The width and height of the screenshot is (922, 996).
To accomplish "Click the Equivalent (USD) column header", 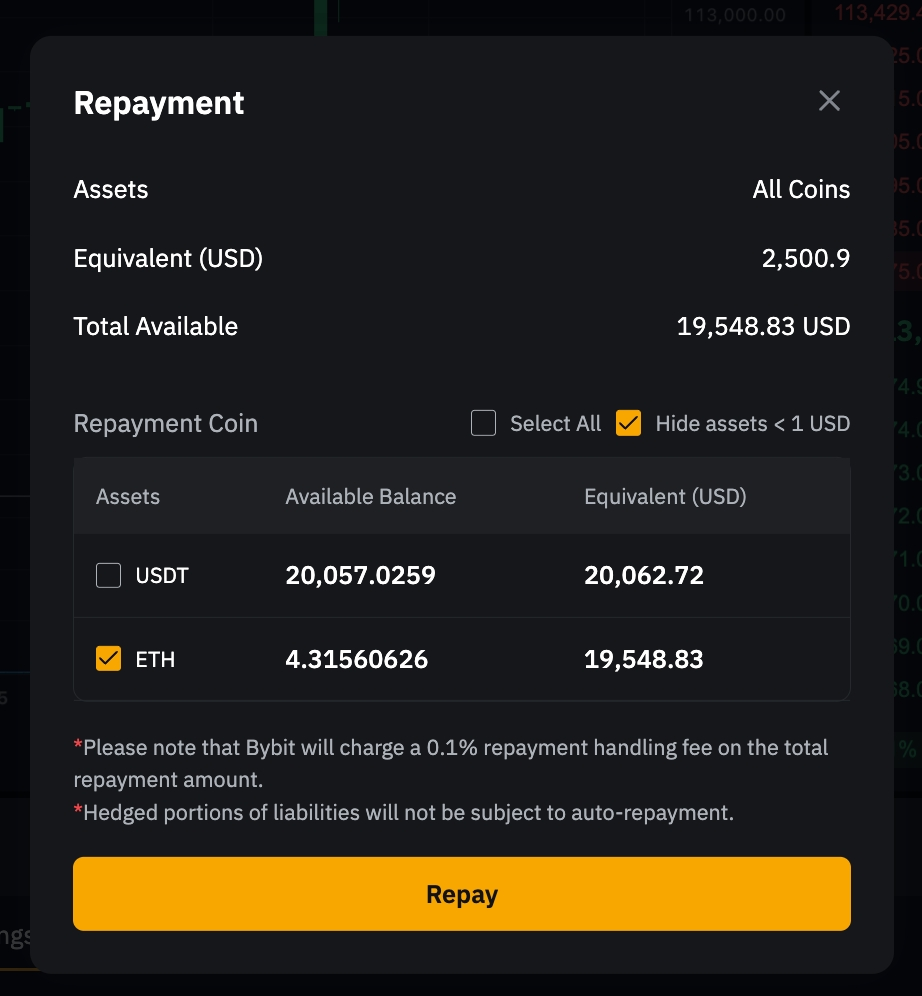I will [x=665, y=497].
